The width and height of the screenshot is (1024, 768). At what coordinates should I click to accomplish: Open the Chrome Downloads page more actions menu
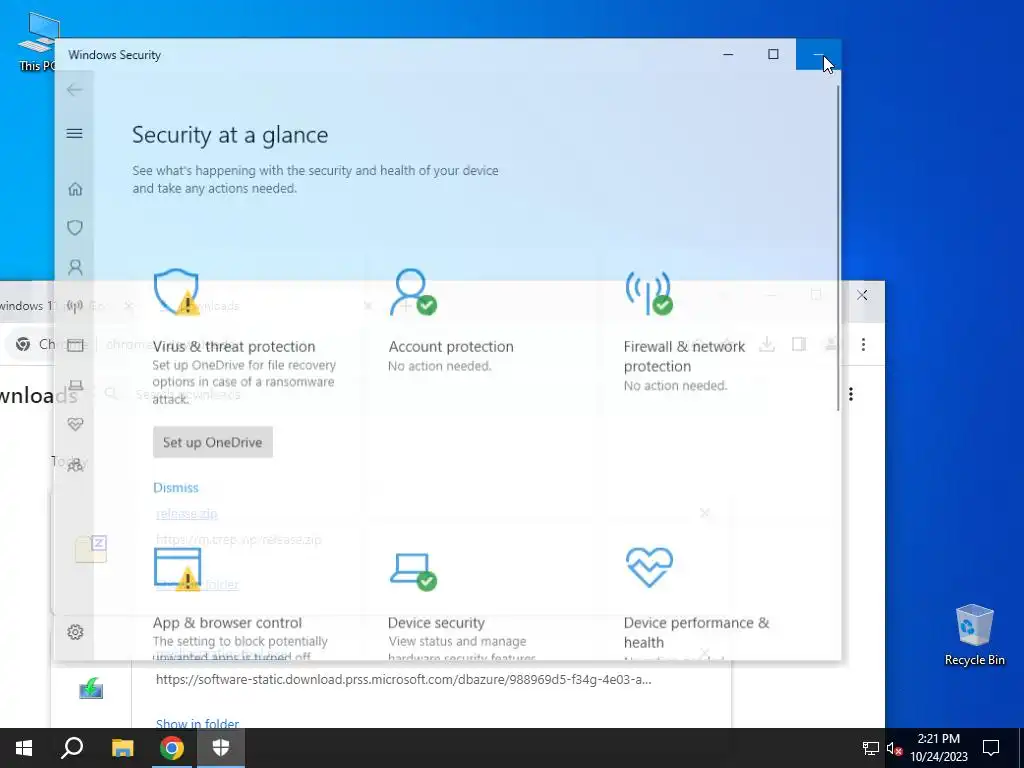(850, 394)
